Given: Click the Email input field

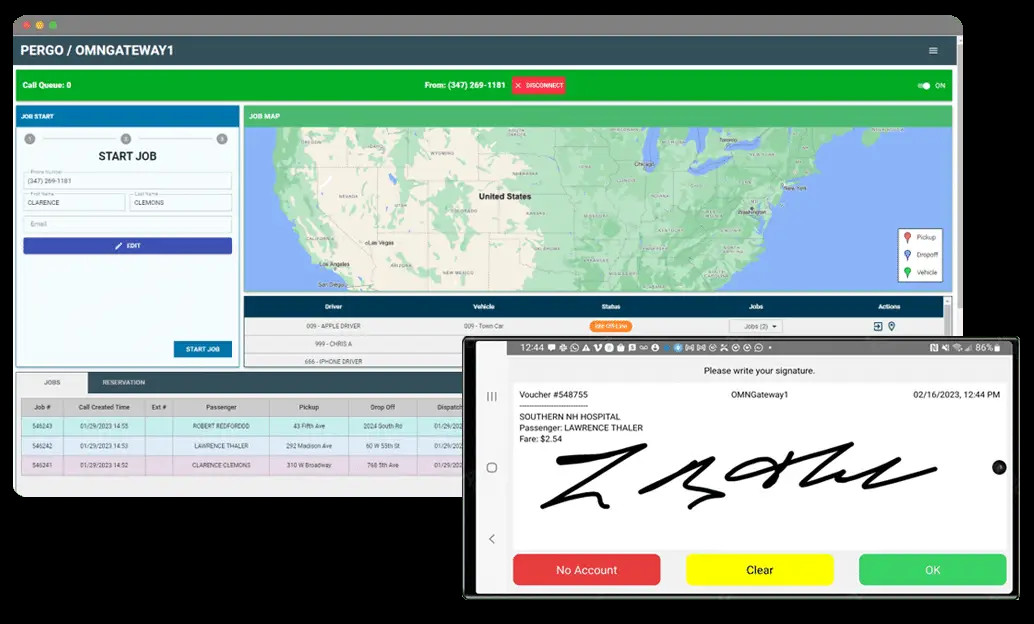Looking at the screenshot, I should 127,224.
